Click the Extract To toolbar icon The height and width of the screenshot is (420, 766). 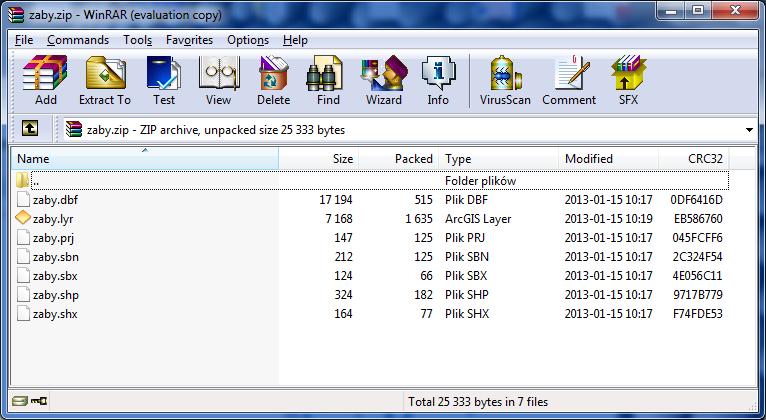105,81
